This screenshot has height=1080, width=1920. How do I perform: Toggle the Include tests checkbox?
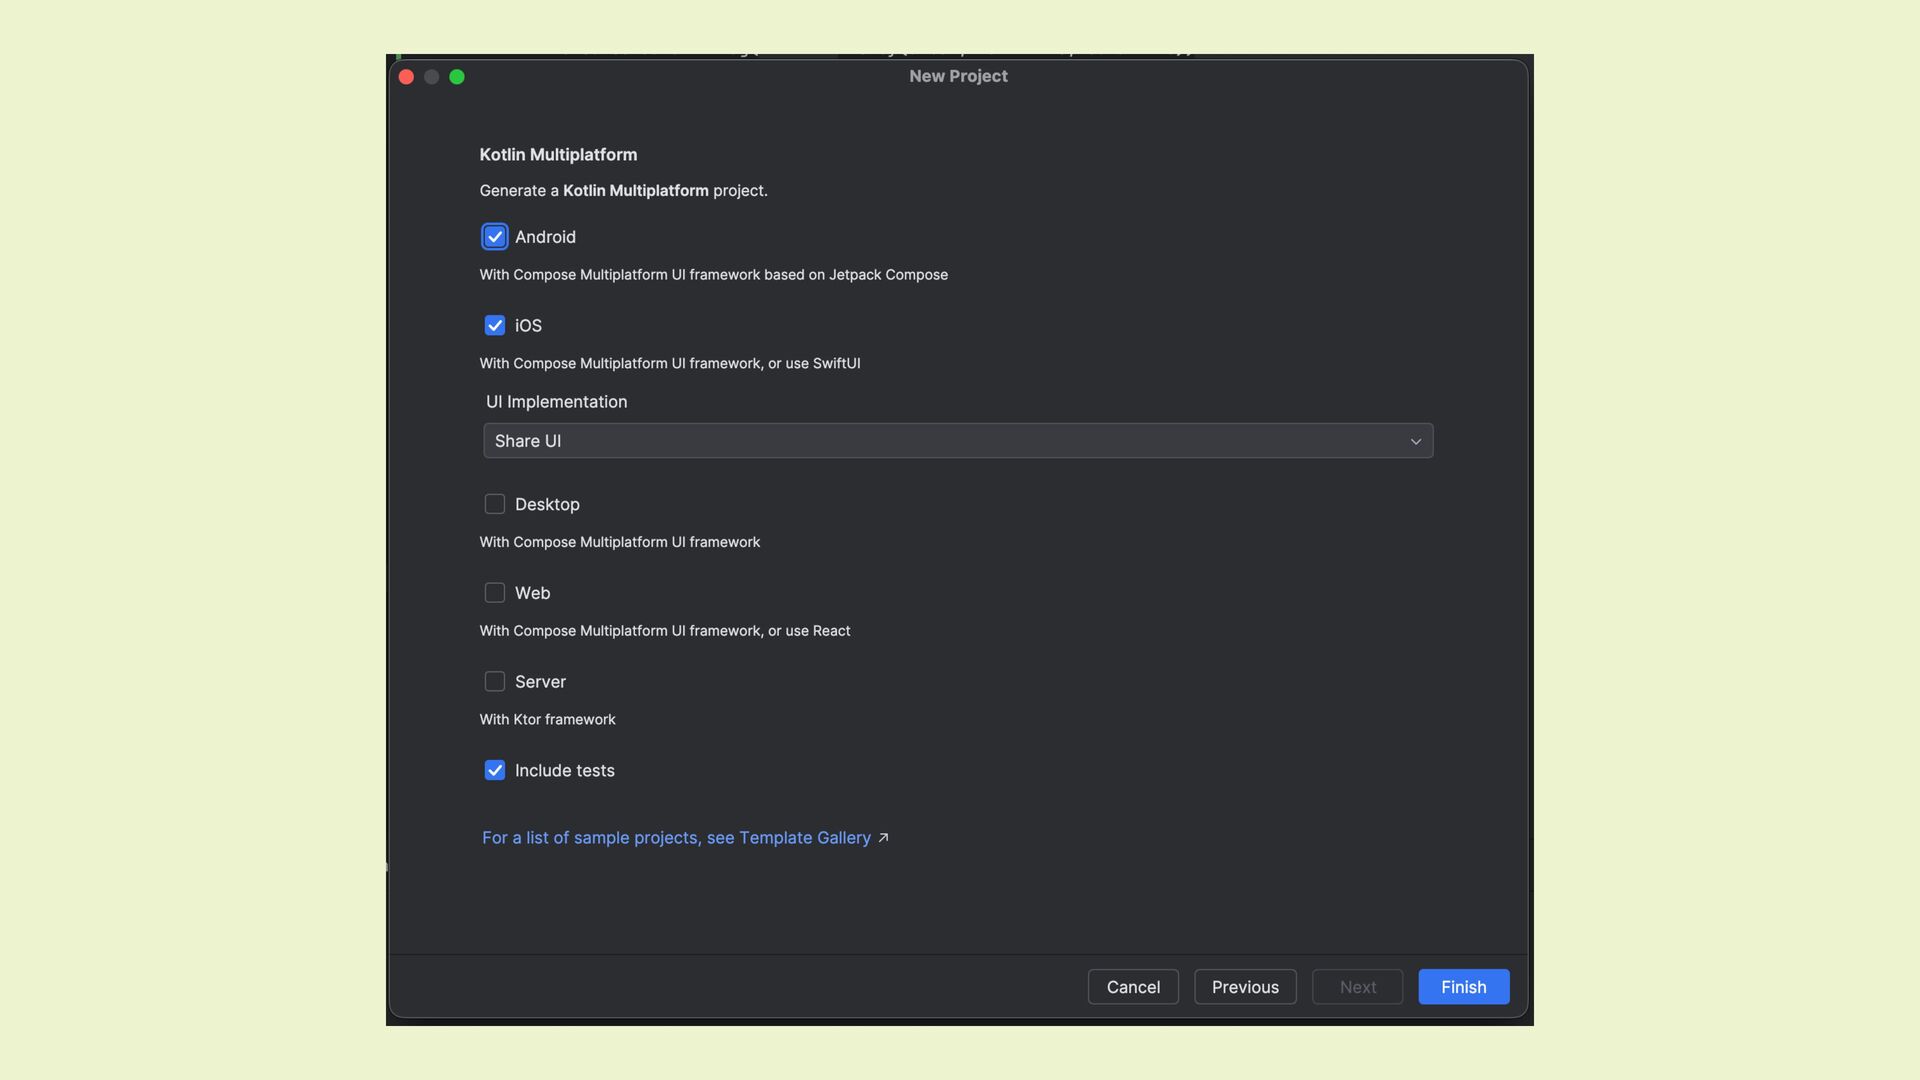coord(494,771)
